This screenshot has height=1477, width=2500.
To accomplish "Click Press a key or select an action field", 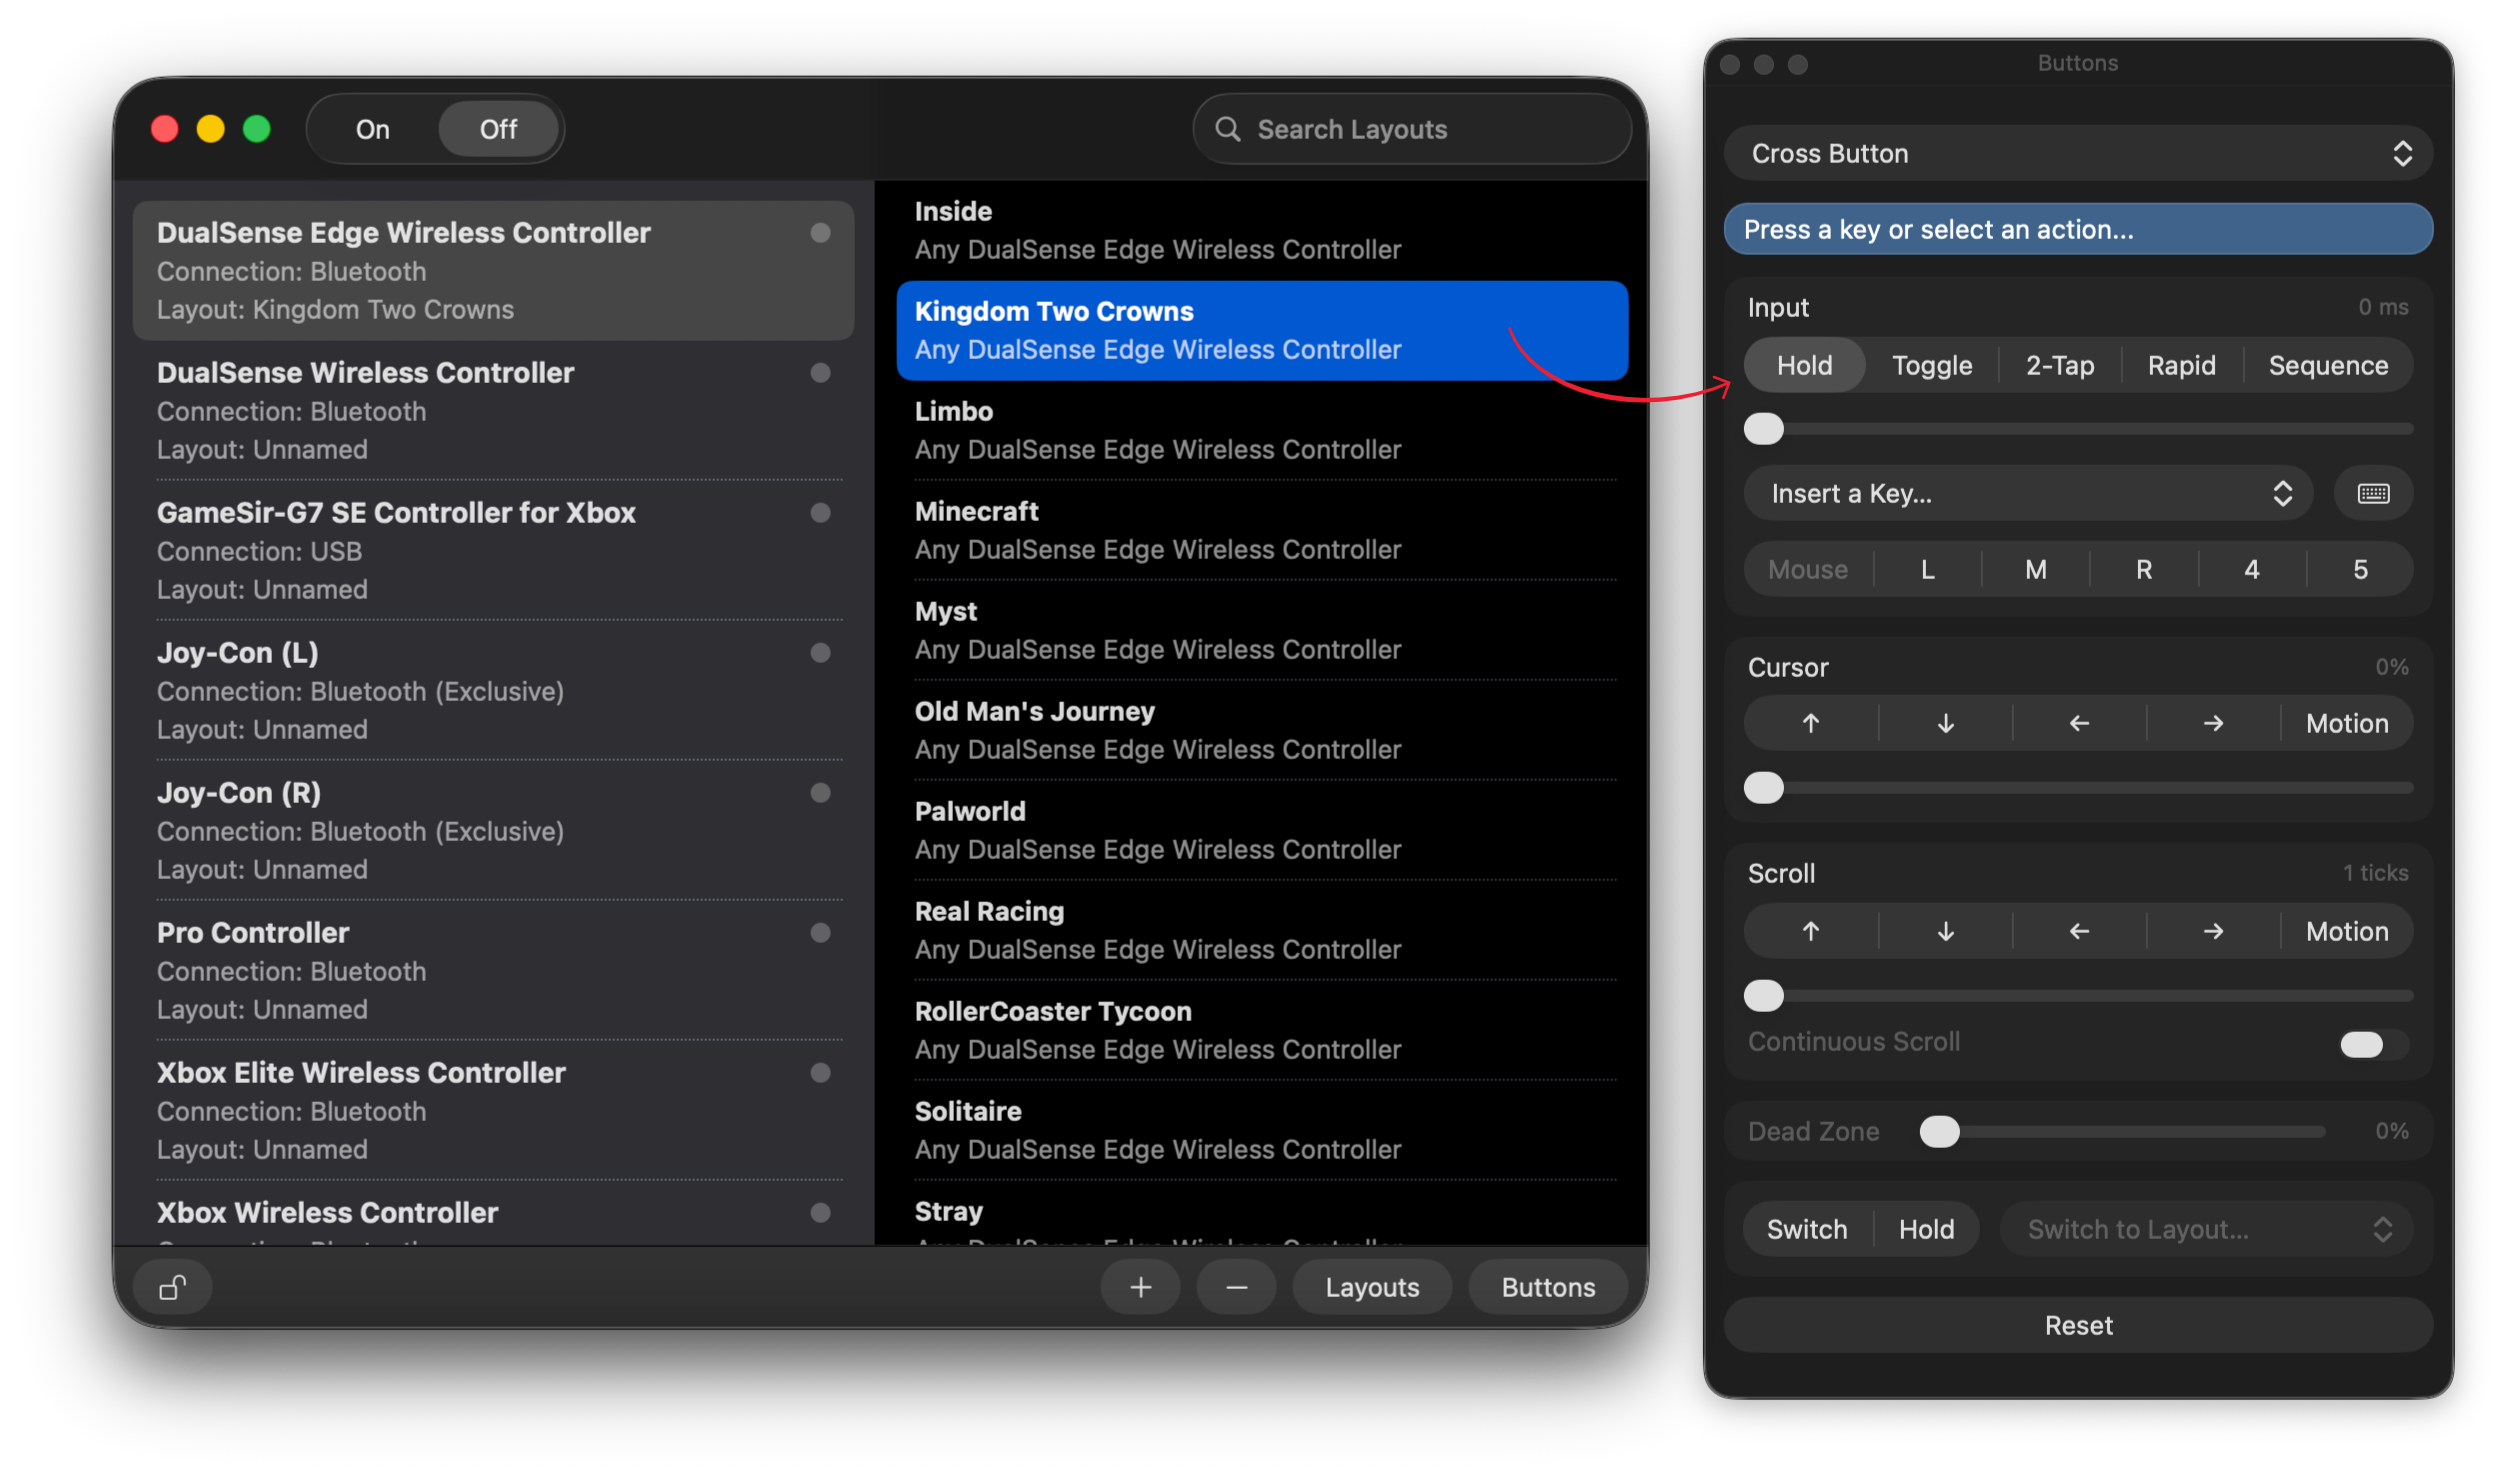I will pos(2078,229).
